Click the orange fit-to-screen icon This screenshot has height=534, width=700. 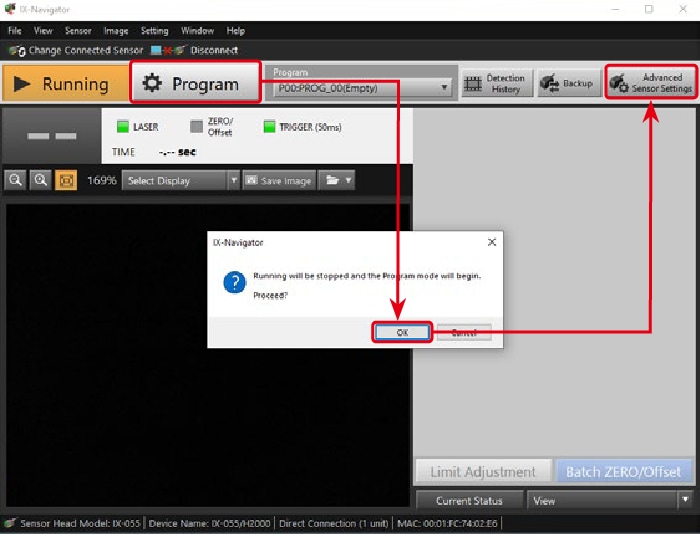pyautogui.click(x=66, y=181)
